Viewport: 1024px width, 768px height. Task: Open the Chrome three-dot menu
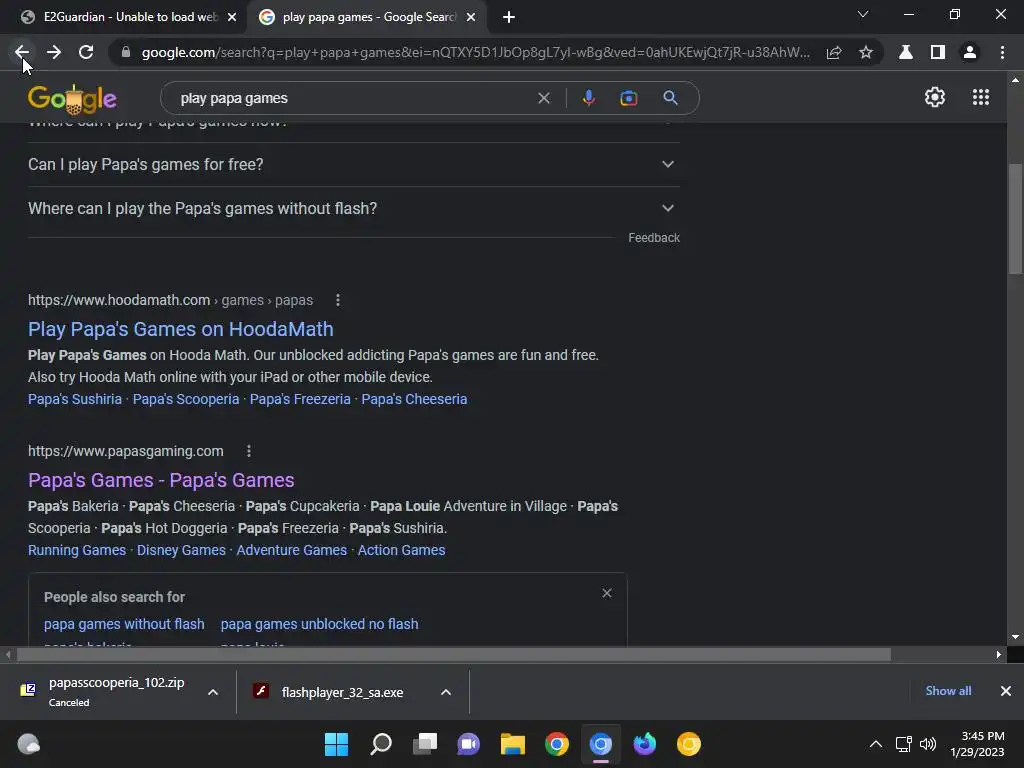[1002, 52]
